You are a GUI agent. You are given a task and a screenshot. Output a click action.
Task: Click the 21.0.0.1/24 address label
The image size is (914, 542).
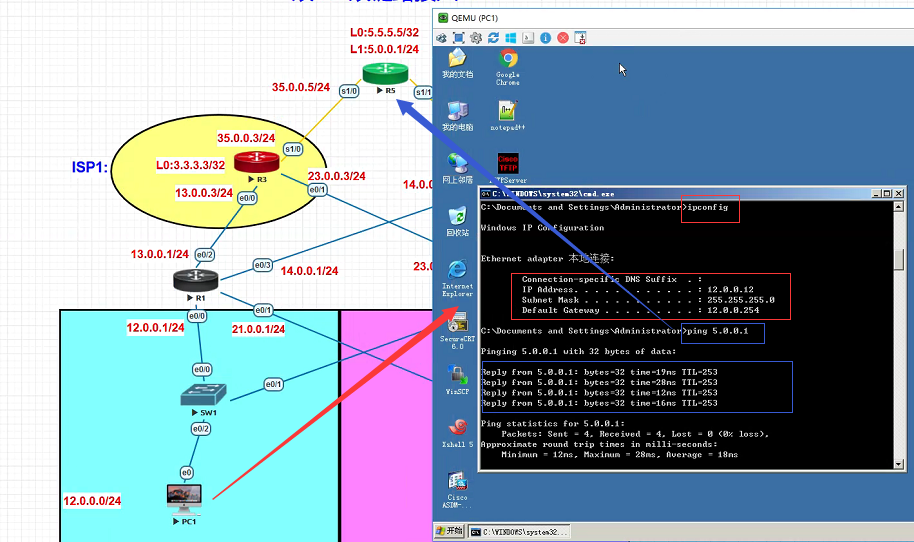258,329
